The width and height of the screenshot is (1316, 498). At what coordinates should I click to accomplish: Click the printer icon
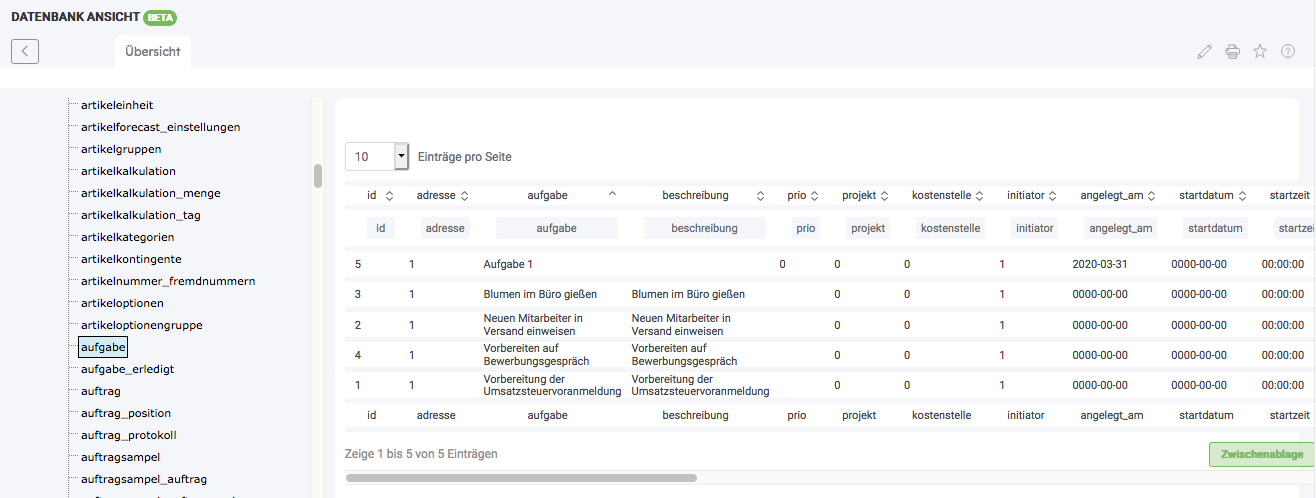pos(1232,51)
